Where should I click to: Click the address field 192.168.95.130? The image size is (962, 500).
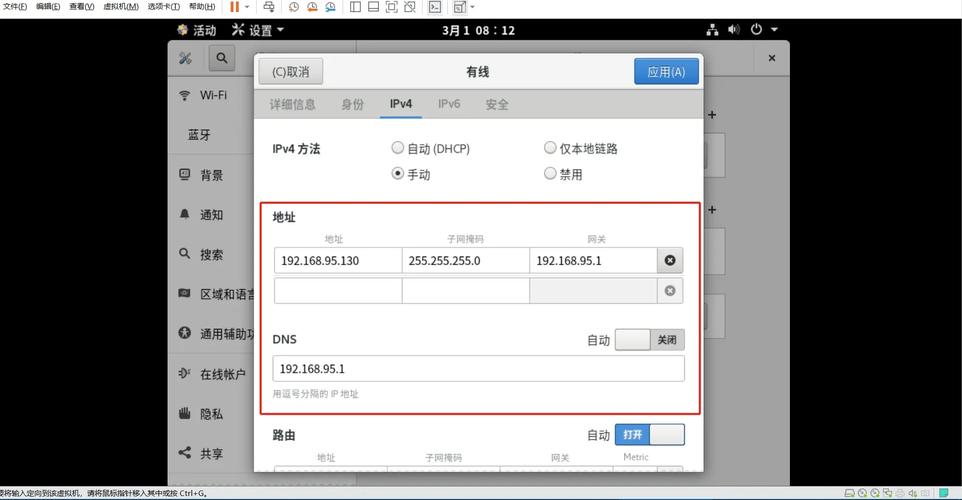[338, 261]
